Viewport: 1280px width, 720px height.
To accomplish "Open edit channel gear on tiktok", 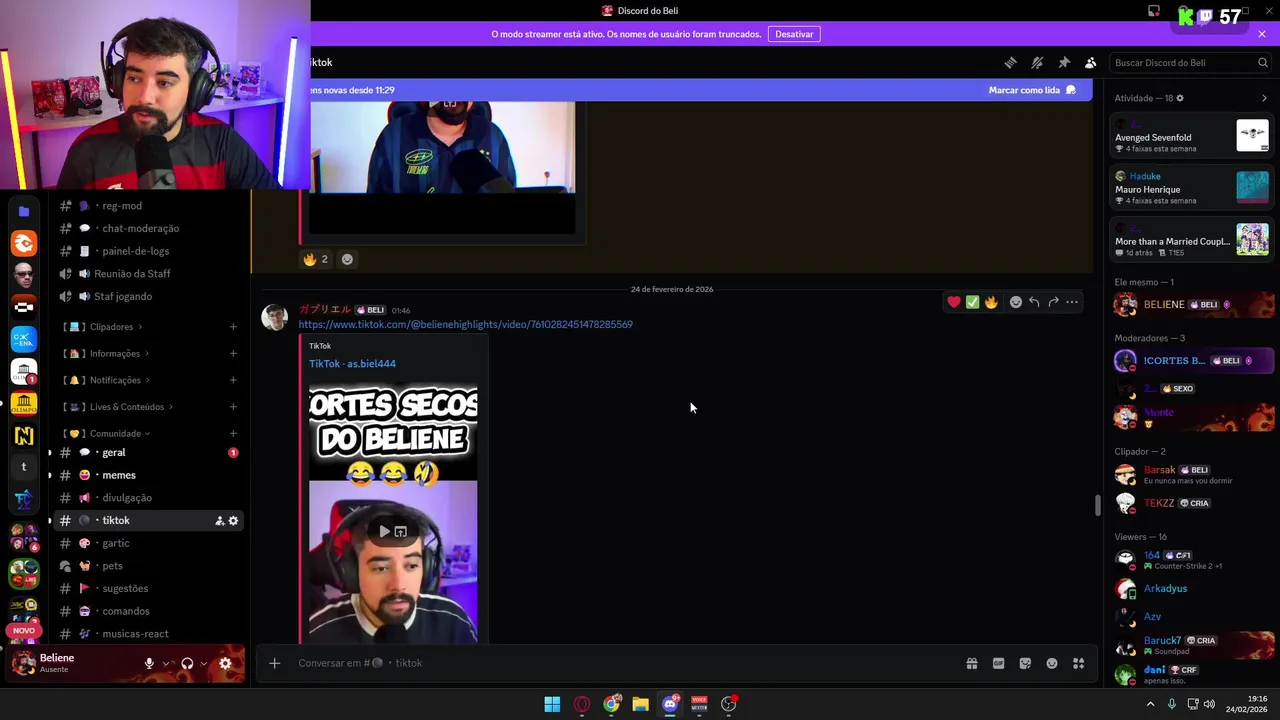I will 234,521.
